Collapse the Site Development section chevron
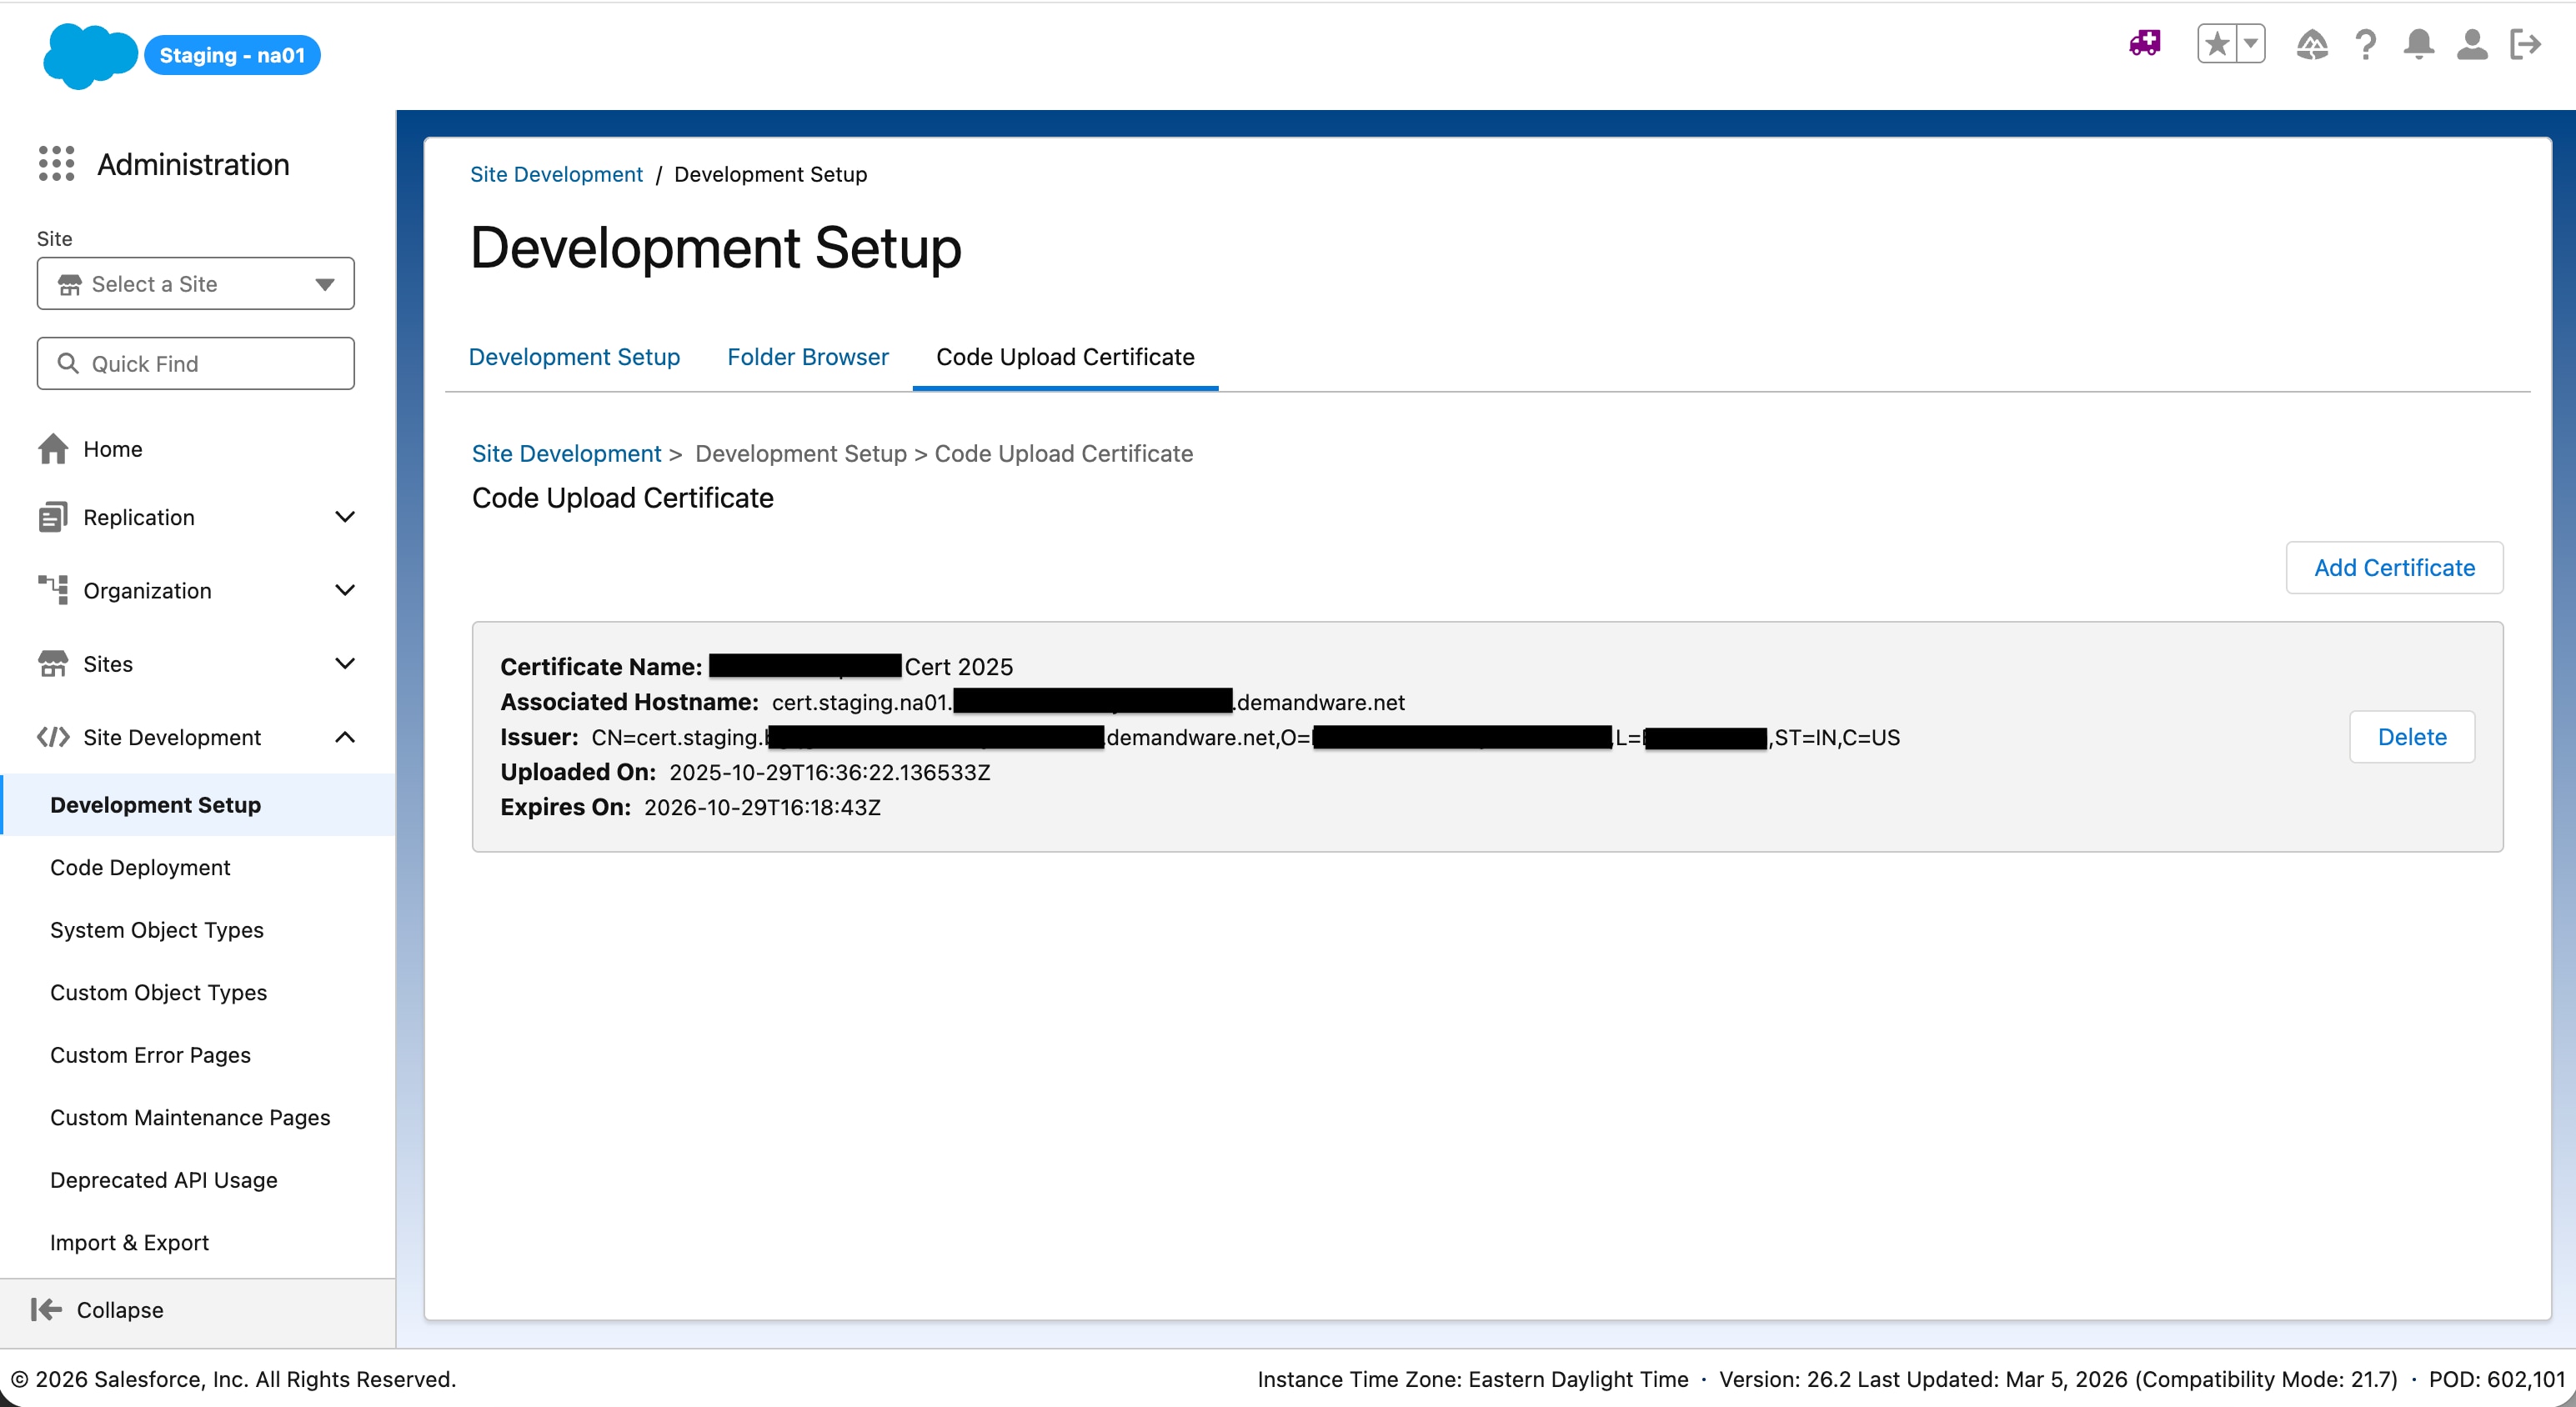This screenshot has width=2576, height=1407. point(345,737)
